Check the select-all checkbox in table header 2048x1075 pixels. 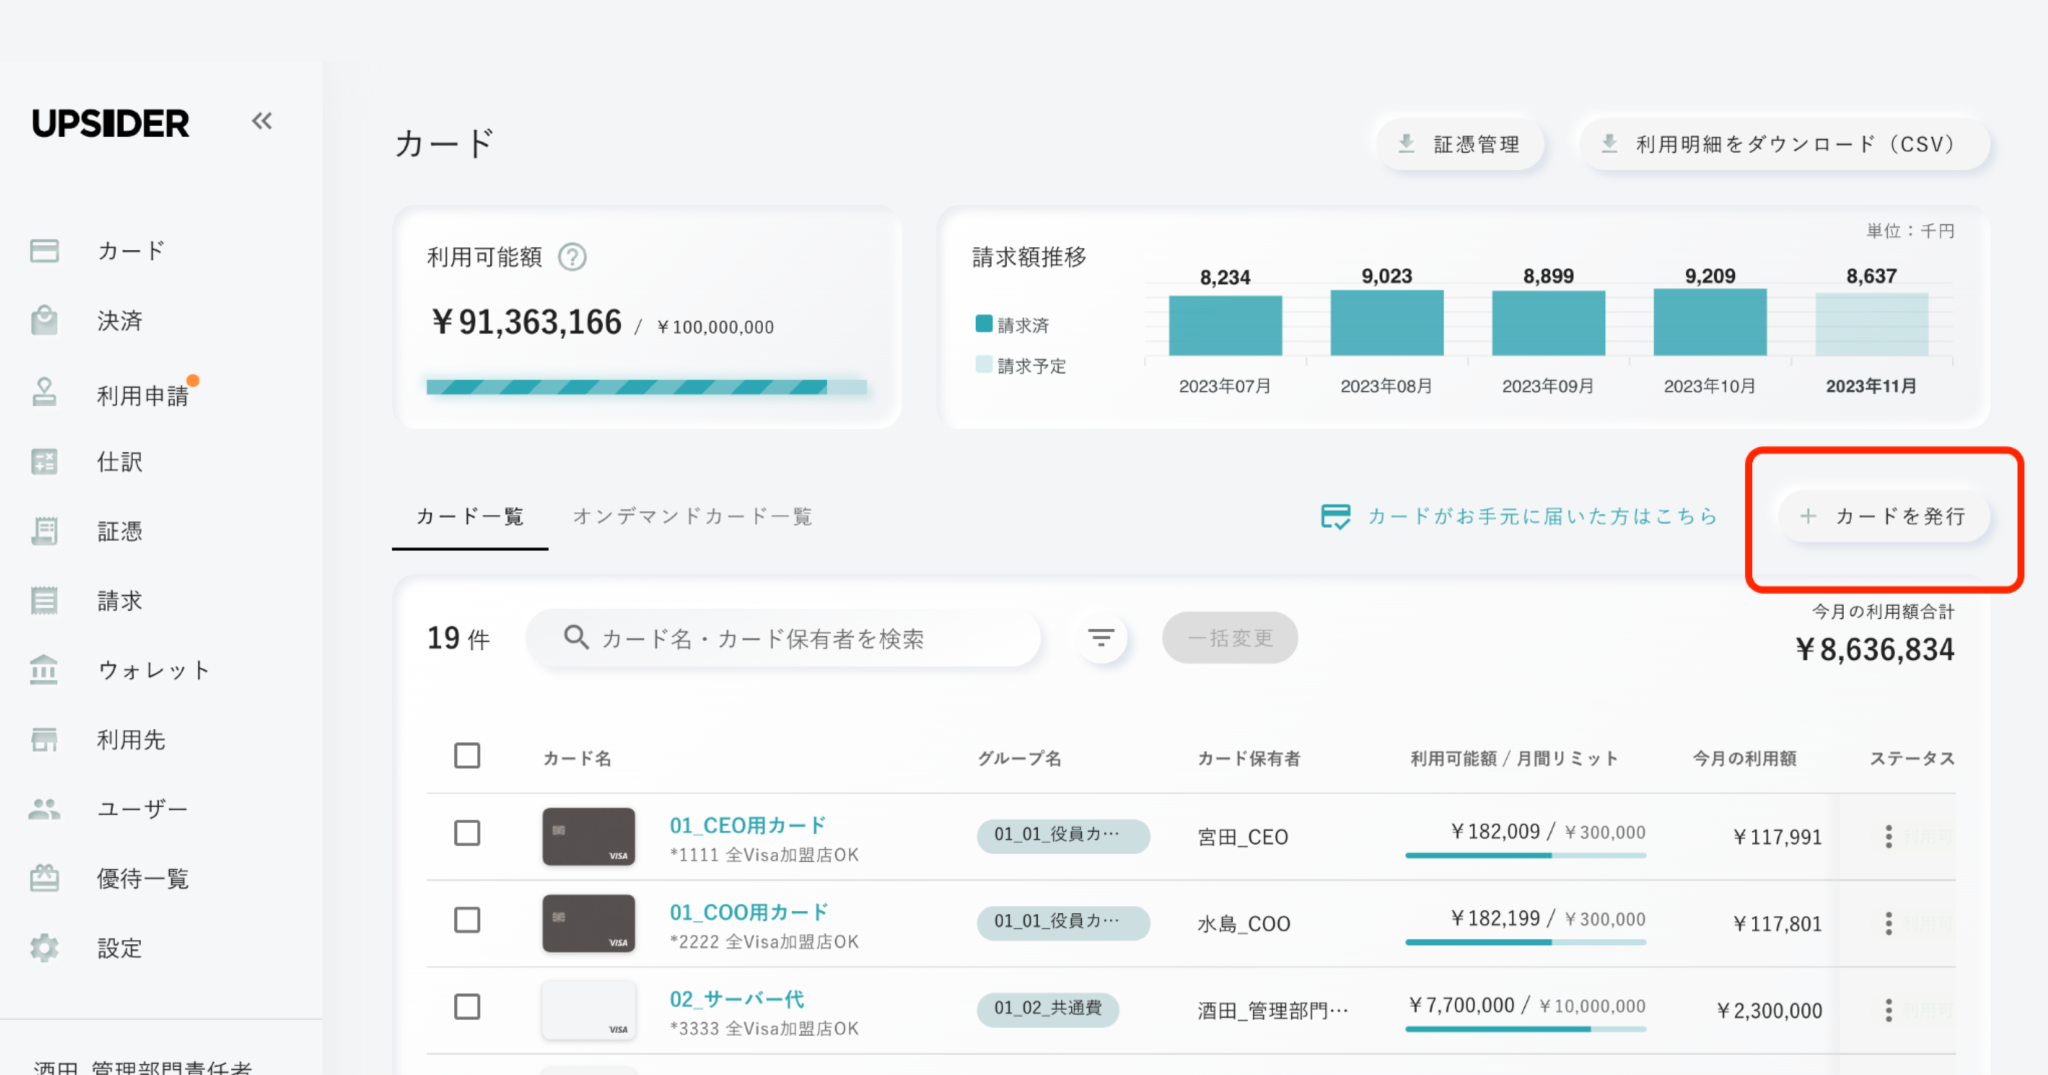467,756
